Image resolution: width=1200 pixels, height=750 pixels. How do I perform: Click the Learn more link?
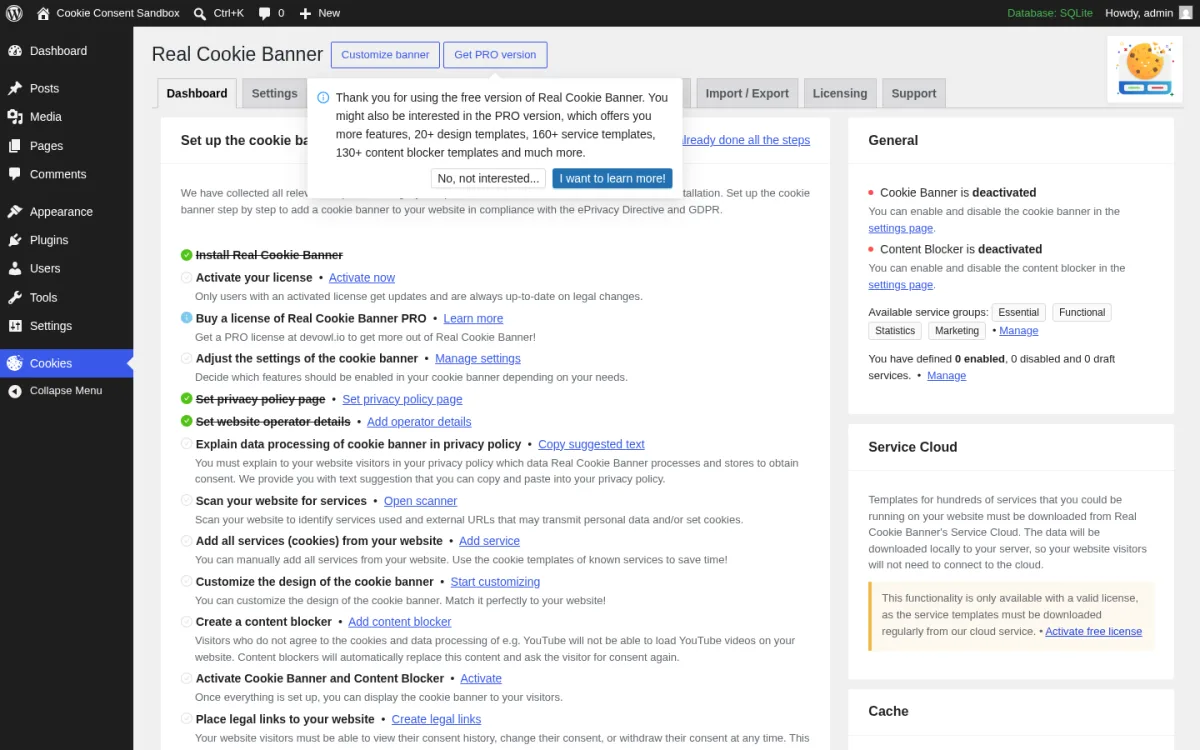point(473,318)
